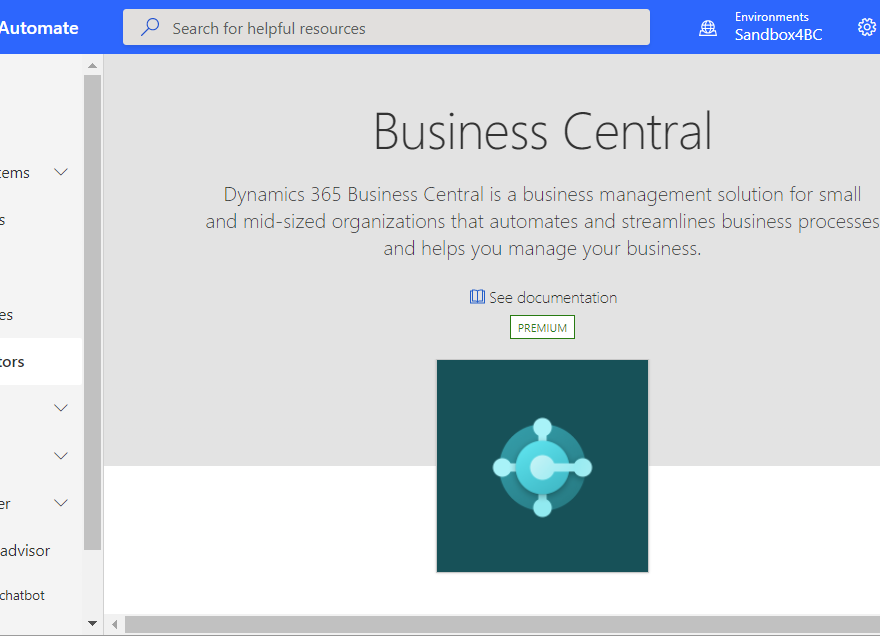Click the horizontal scrollbar thumb at bottom
Viewport: 880px width, 636px height.
(x=502, y=624)
